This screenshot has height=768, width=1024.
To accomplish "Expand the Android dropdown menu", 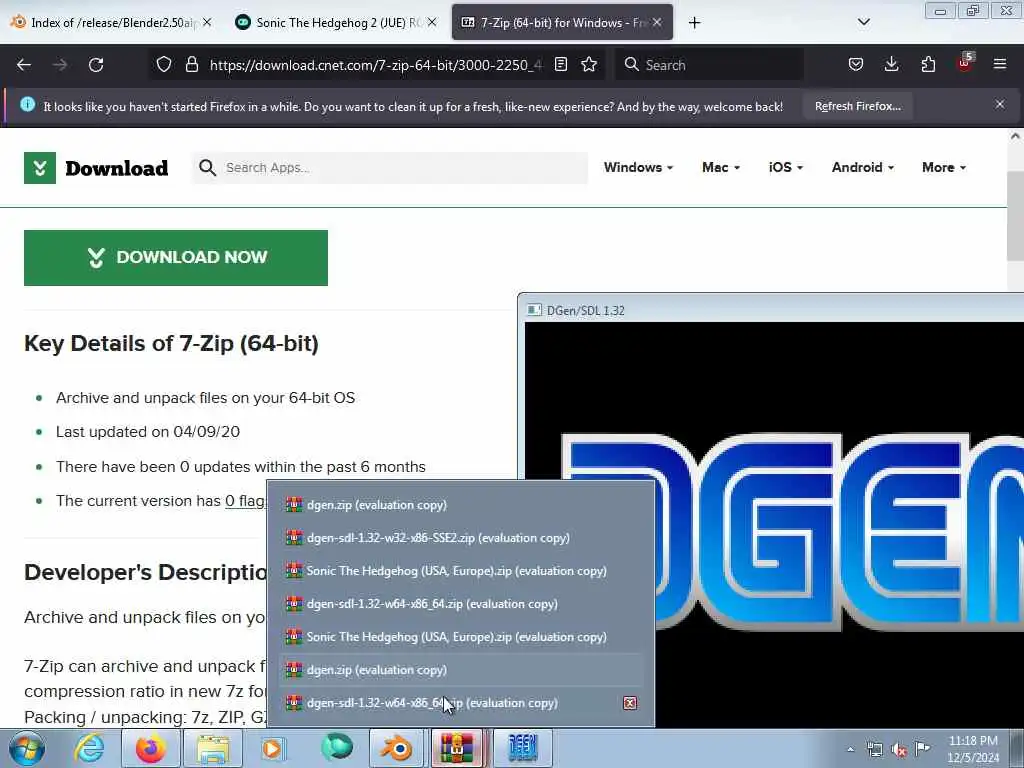I will point(863,167).
